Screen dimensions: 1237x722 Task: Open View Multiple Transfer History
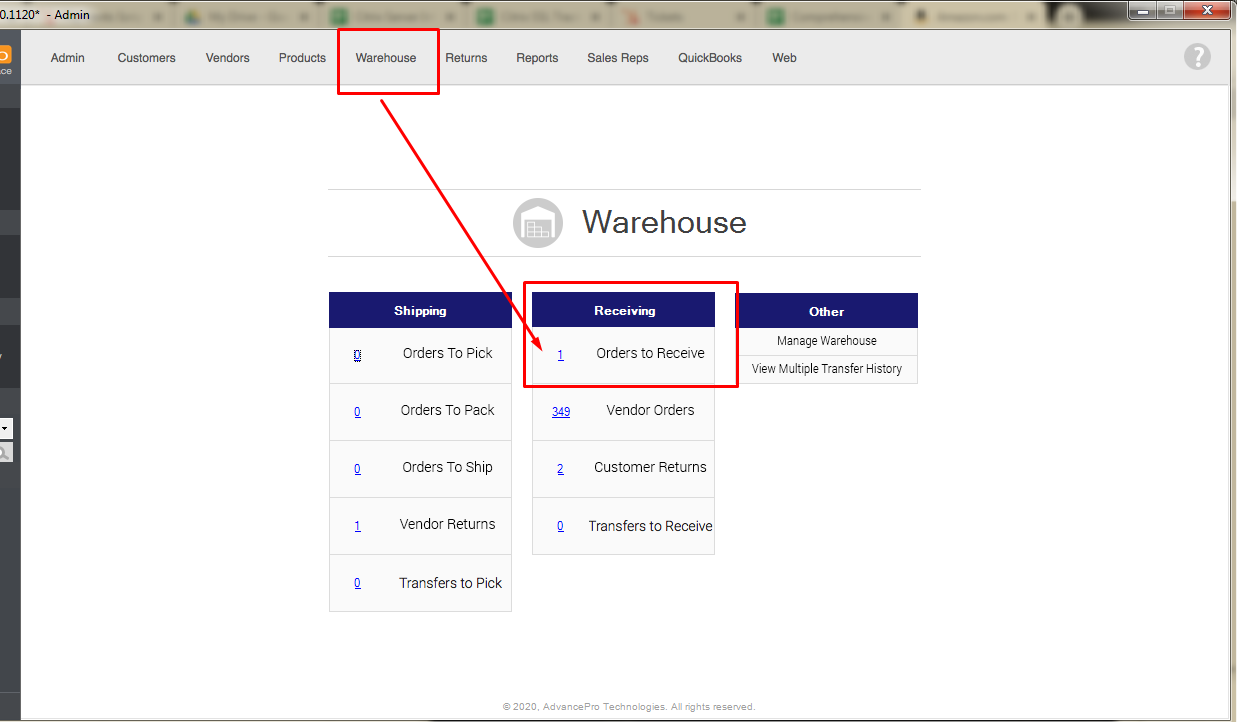pos(827,369)
